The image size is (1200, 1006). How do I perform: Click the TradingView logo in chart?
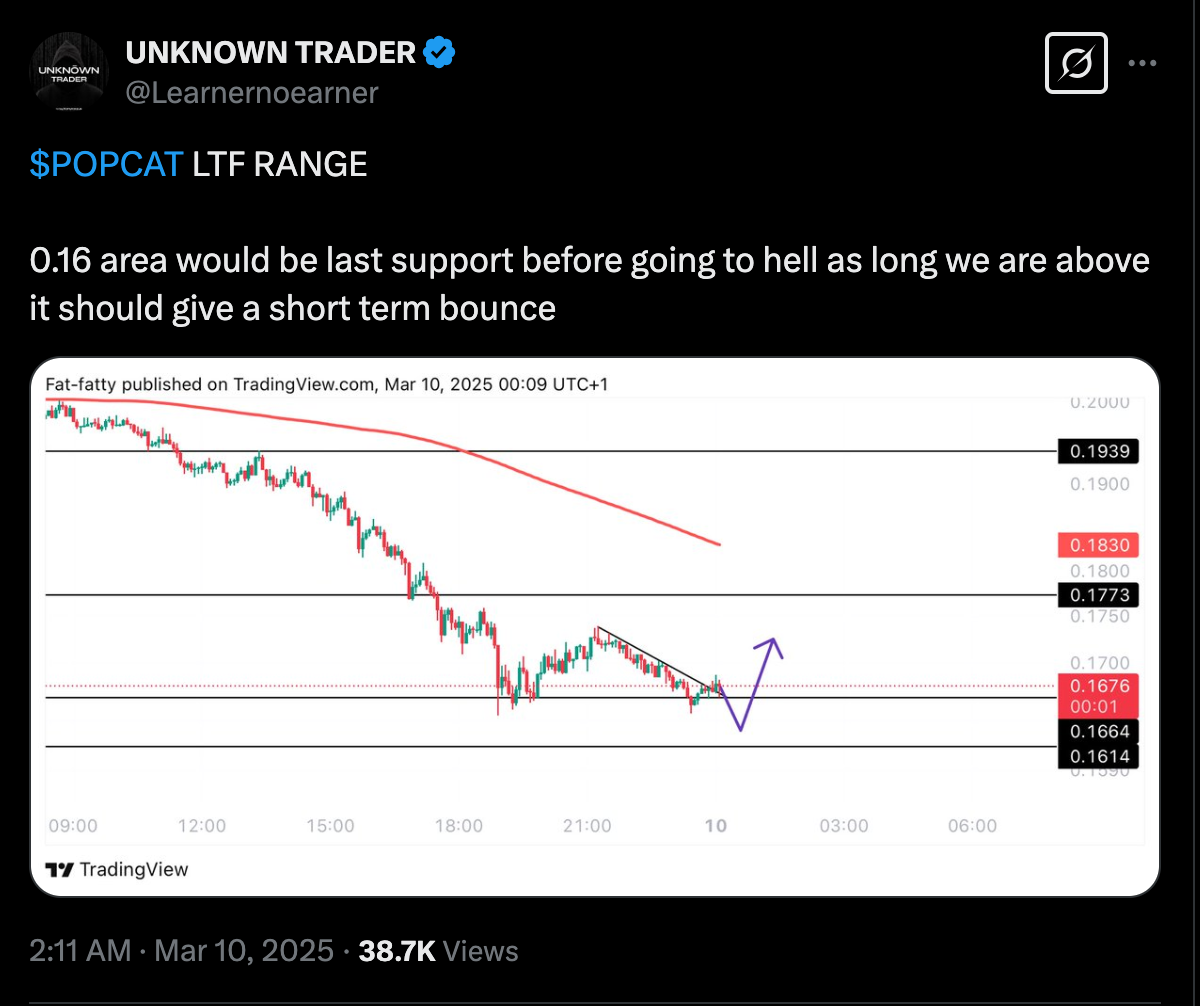117,868
